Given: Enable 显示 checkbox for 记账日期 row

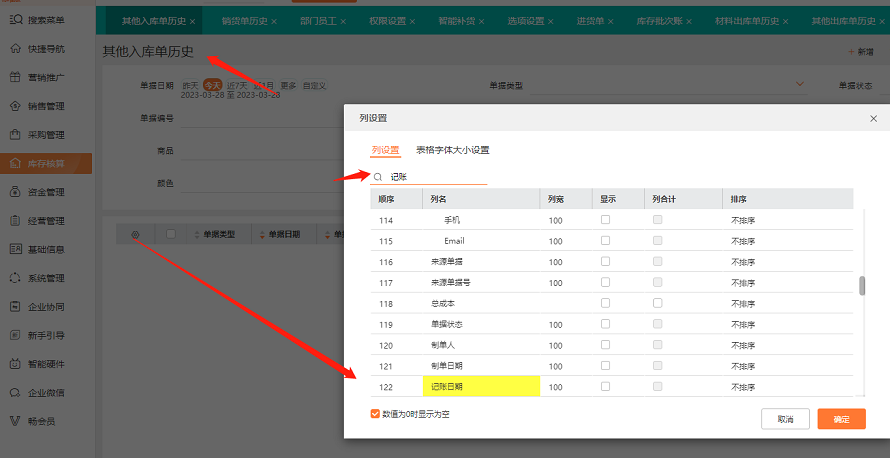Looking at the screenshot, I should (606, 386).
